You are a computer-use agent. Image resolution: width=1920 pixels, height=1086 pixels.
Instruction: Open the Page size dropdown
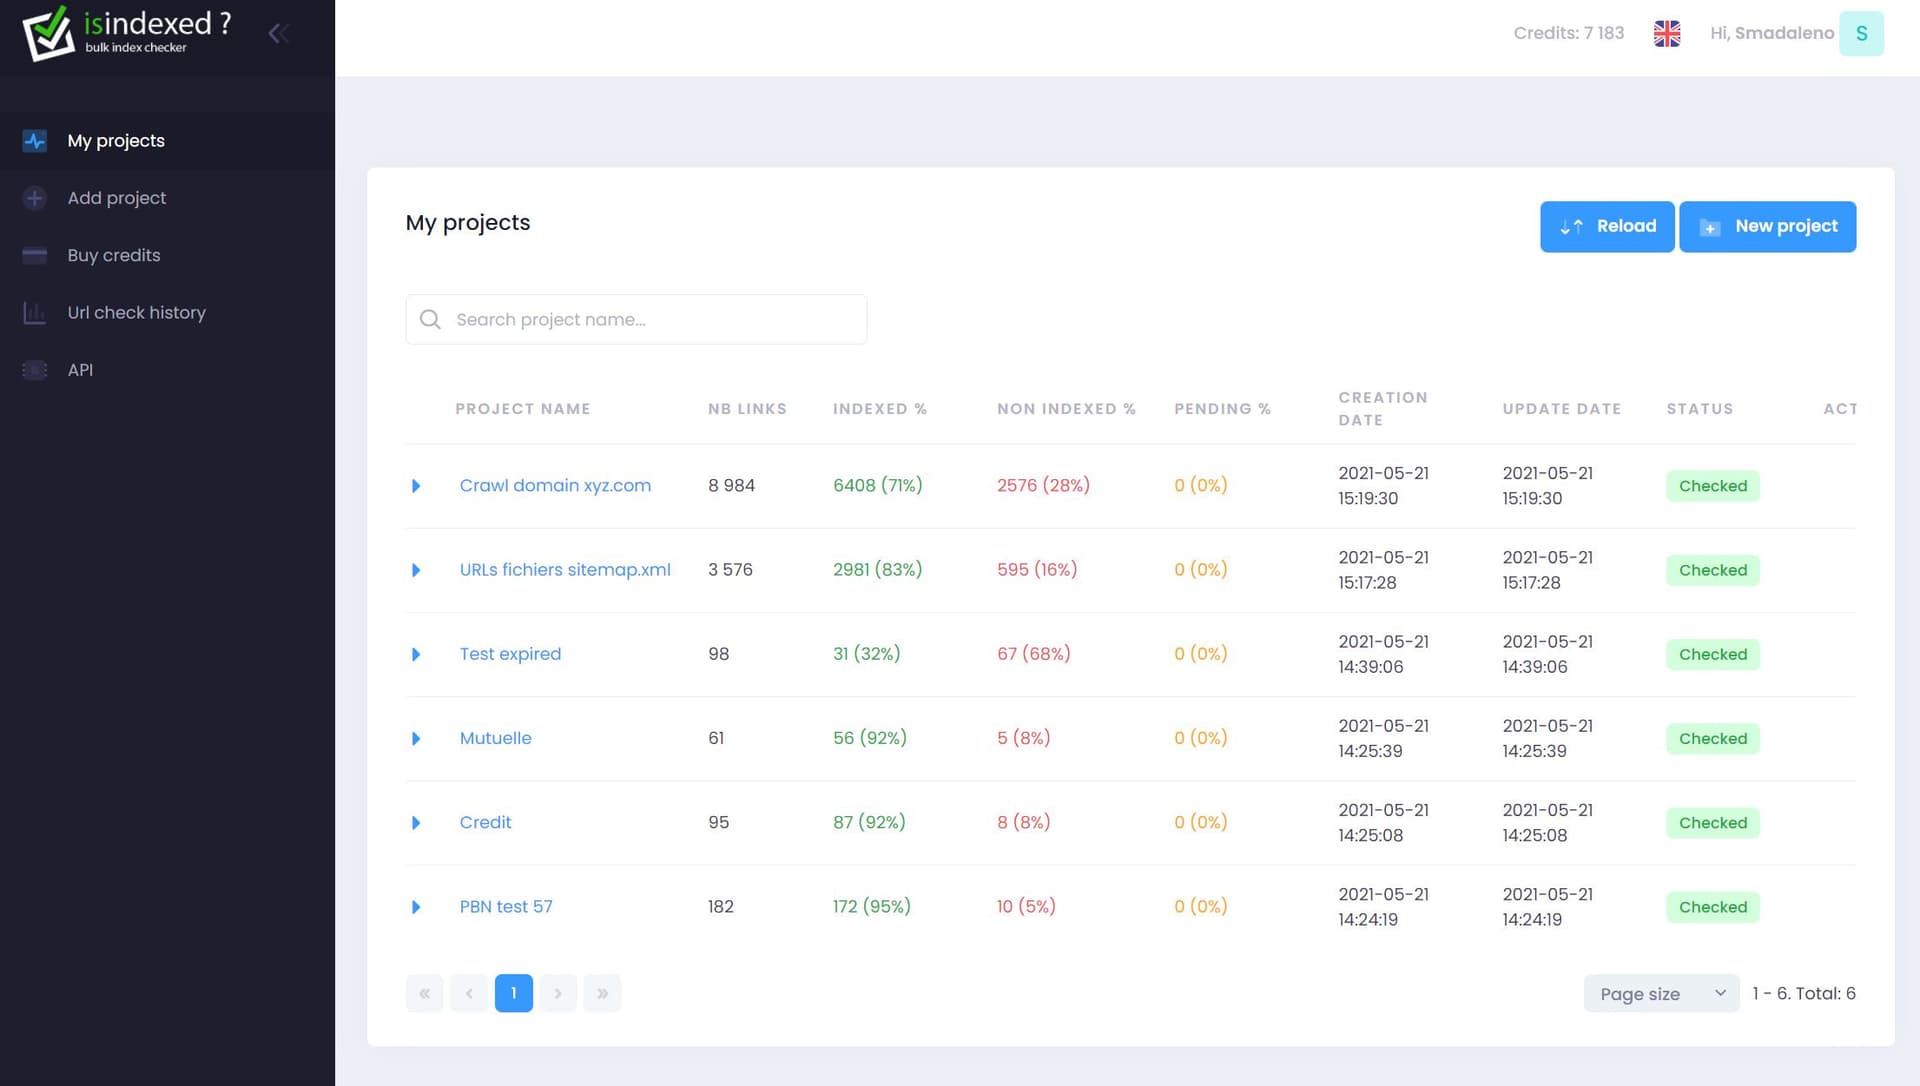[x=1661, y=993]
